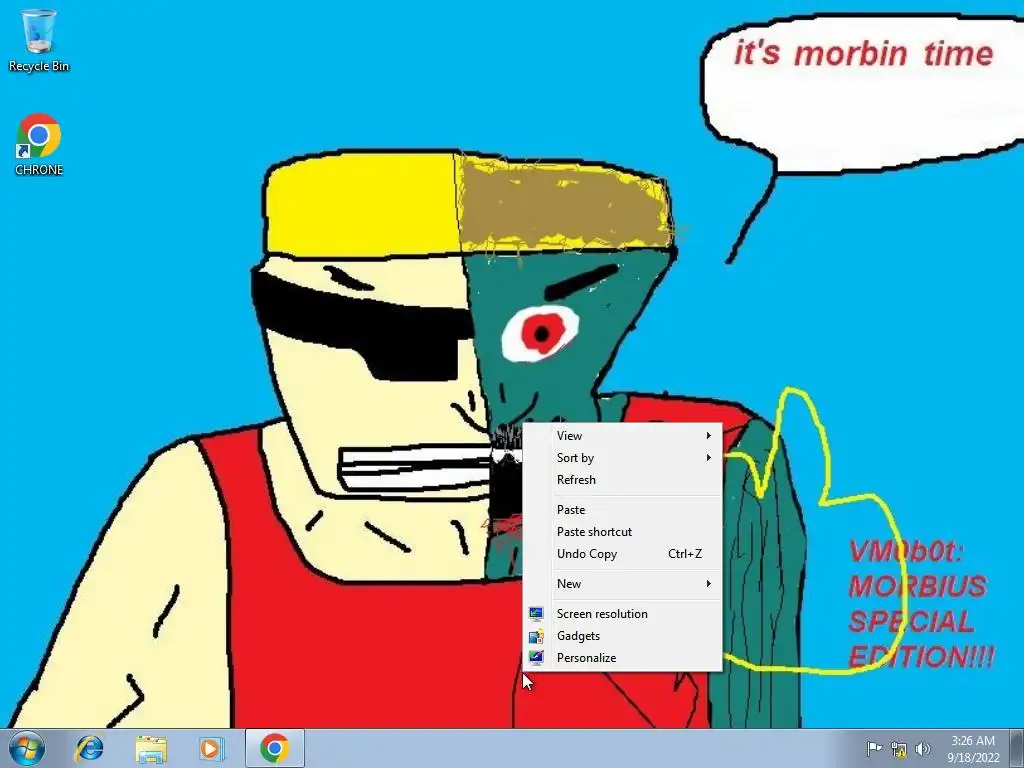Open the volume speaker tray icon
This screenshot has width=1024, height=768.
(922, 748)
